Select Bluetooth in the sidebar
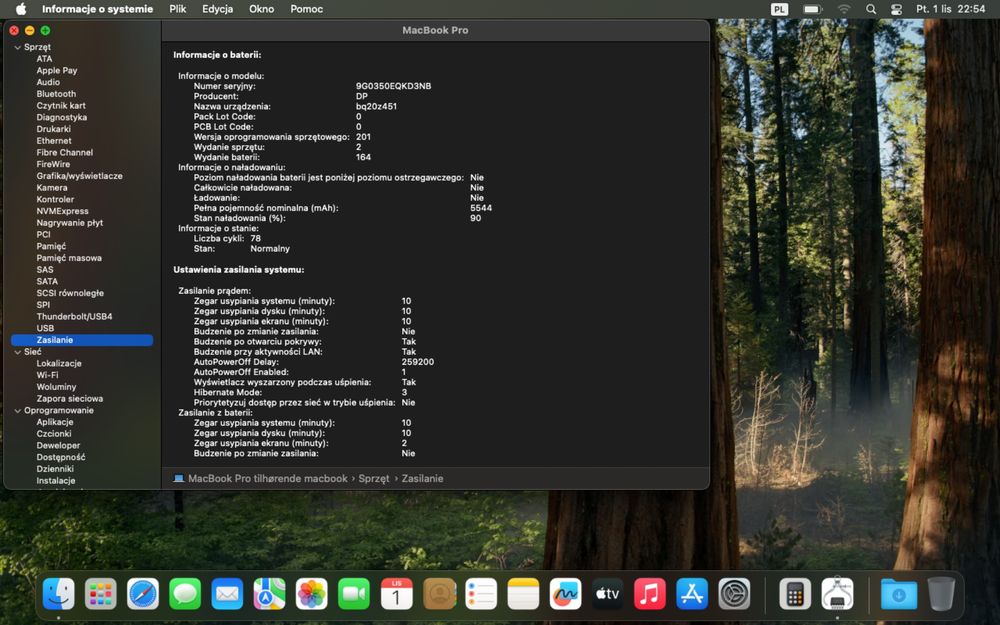1000x625 pixels. point(56,94)
